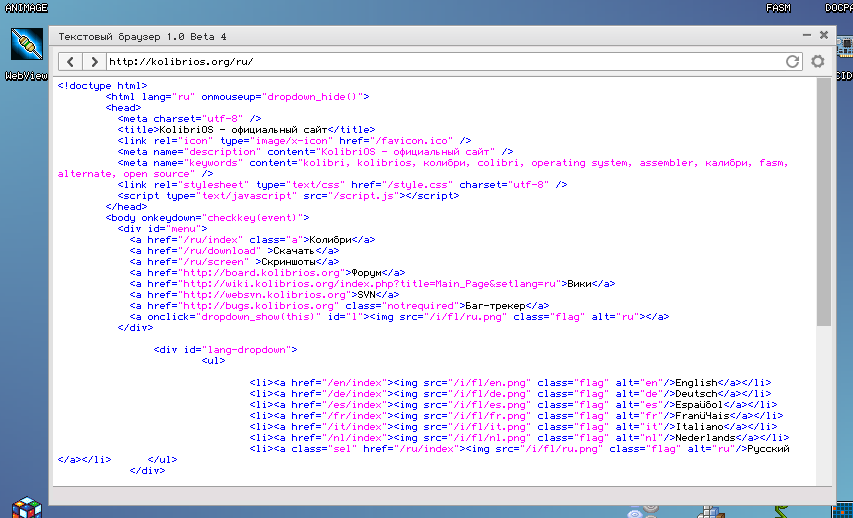Open the Rubik's cube icon on the desktop

coord(27,507)
